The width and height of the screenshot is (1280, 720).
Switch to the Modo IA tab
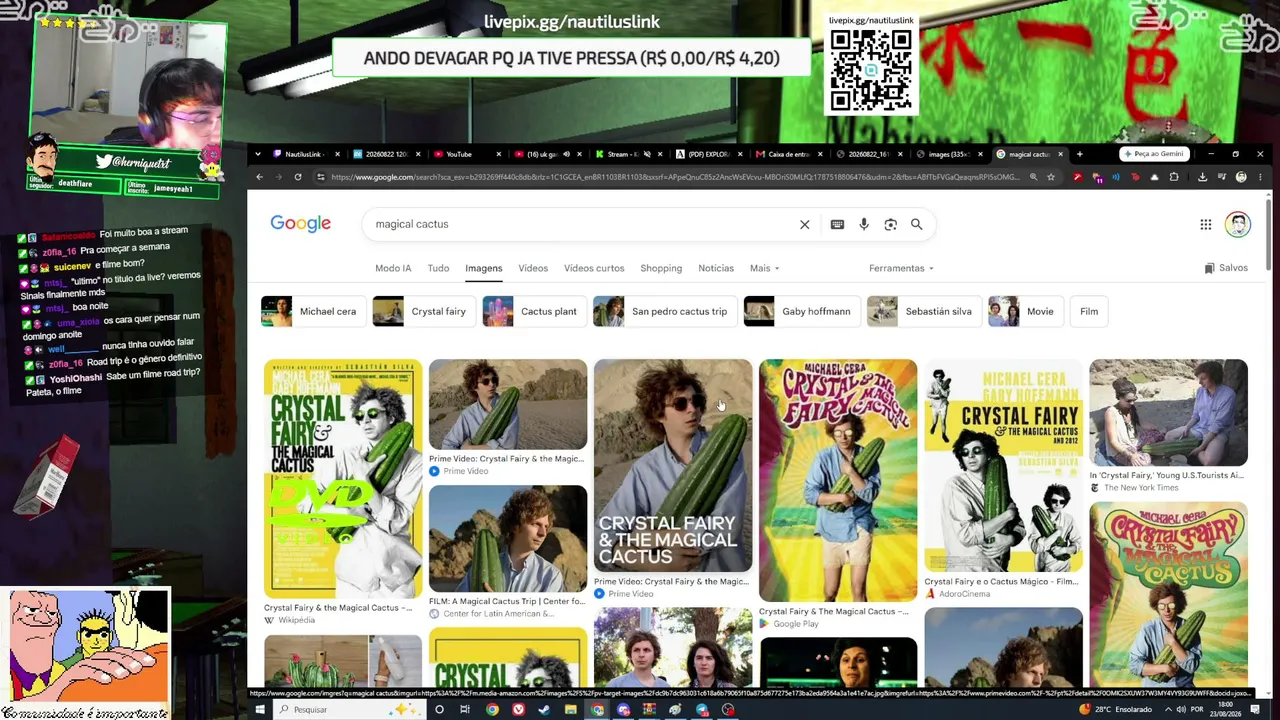pos(393,268)
